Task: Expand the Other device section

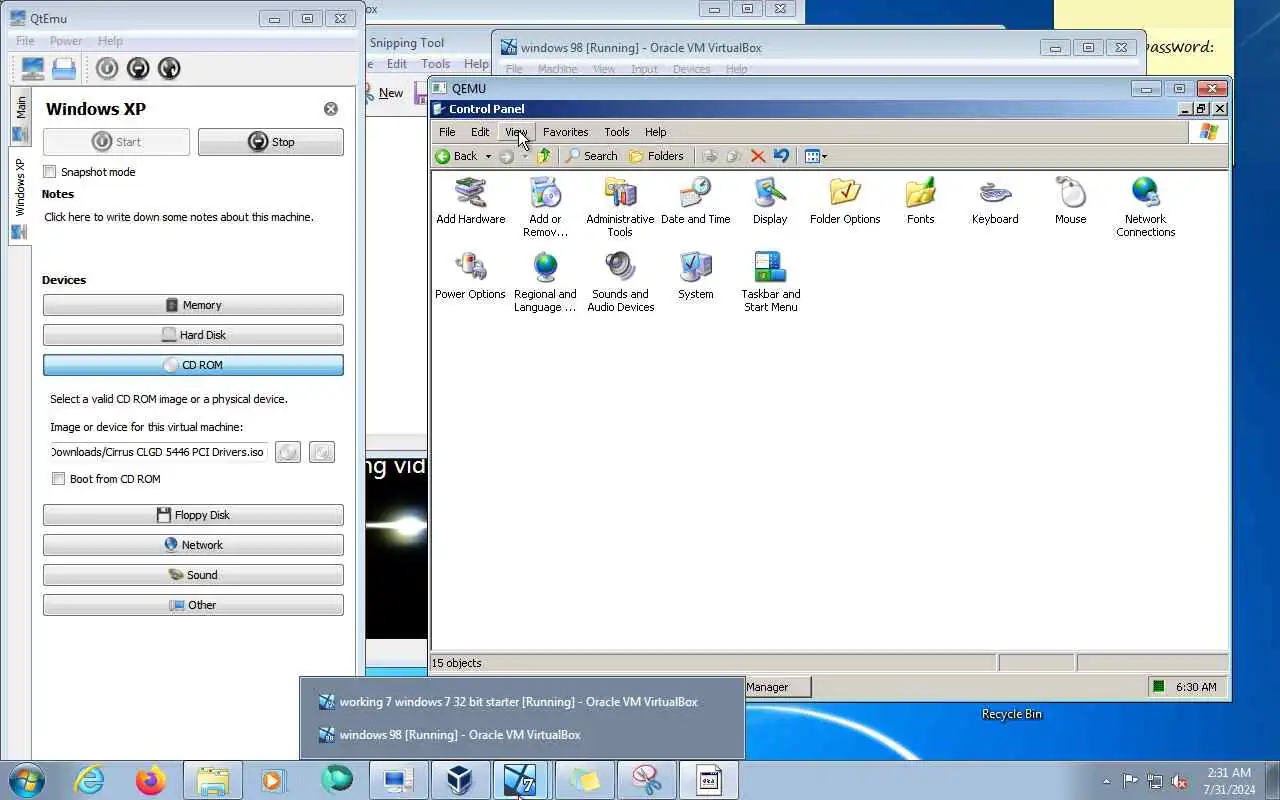Action: [x=193, y=605]
